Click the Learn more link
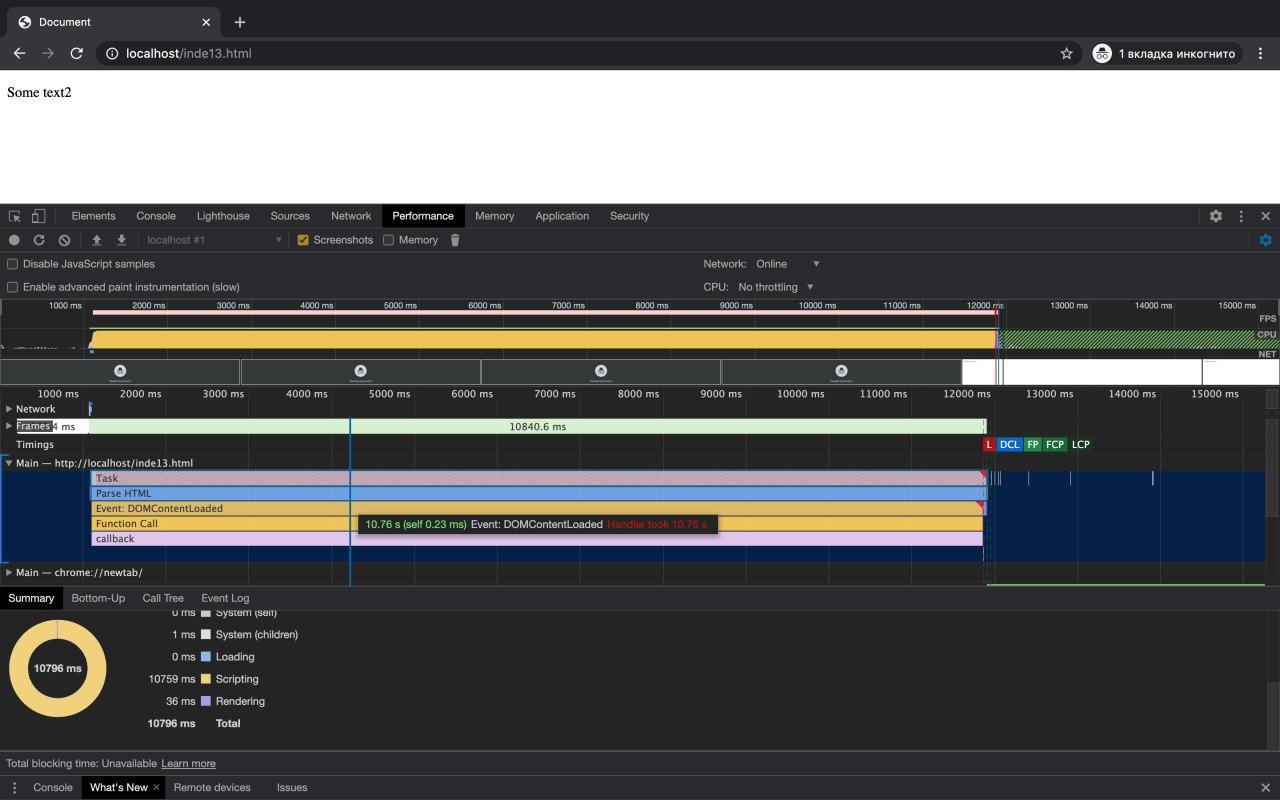Image resolution: width=1280 pixels, height=800 pixels. coord(188,764)
